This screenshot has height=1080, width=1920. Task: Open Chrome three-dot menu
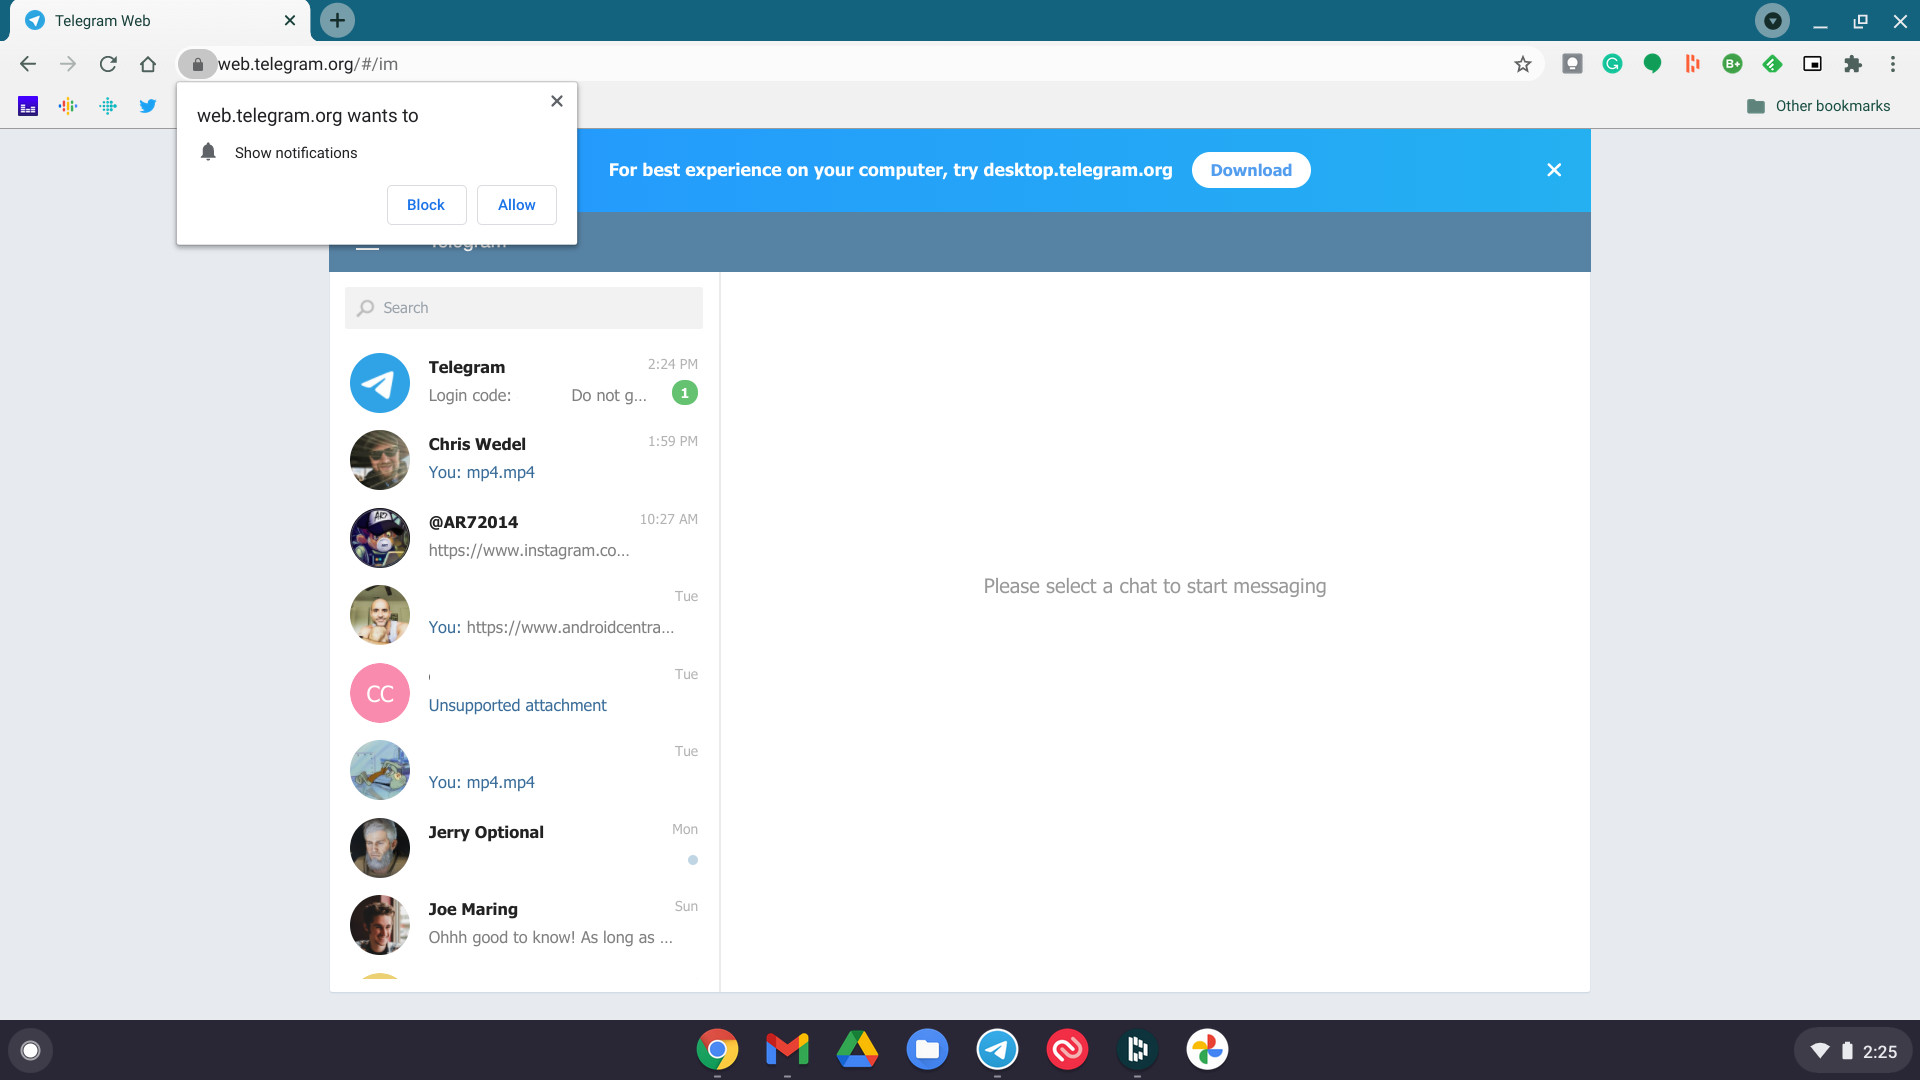coord(1892,64)
